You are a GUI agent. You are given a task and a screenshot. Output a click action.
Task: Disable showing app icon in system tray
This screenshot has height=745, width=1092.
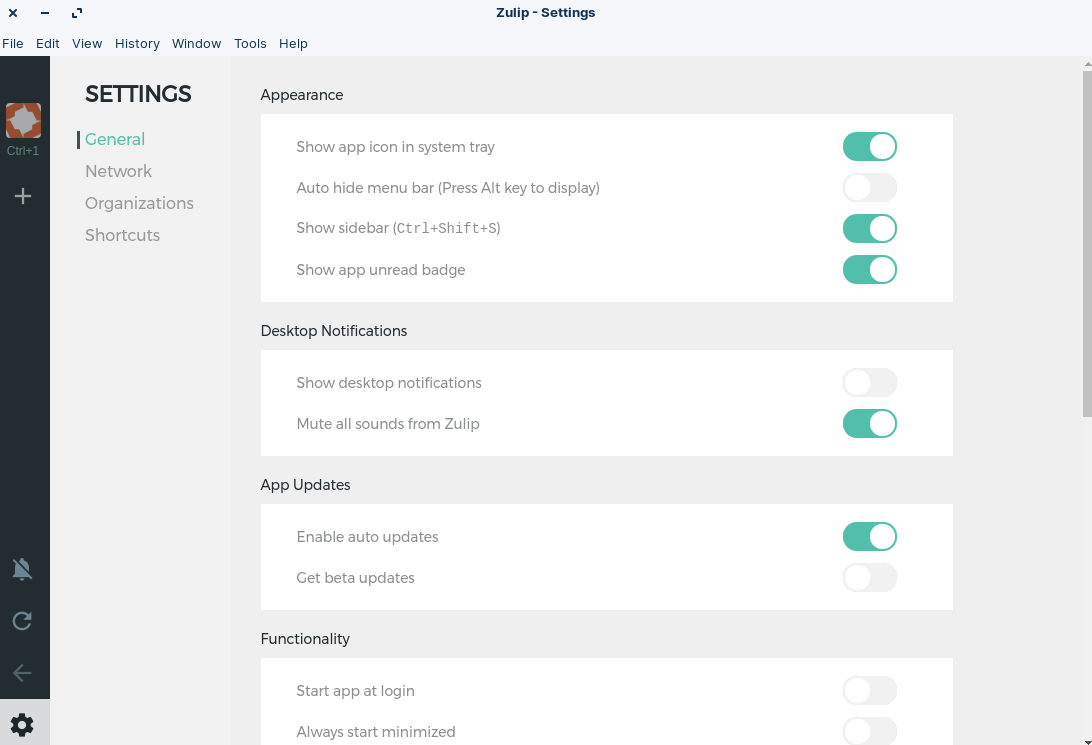tap(869, 146)
